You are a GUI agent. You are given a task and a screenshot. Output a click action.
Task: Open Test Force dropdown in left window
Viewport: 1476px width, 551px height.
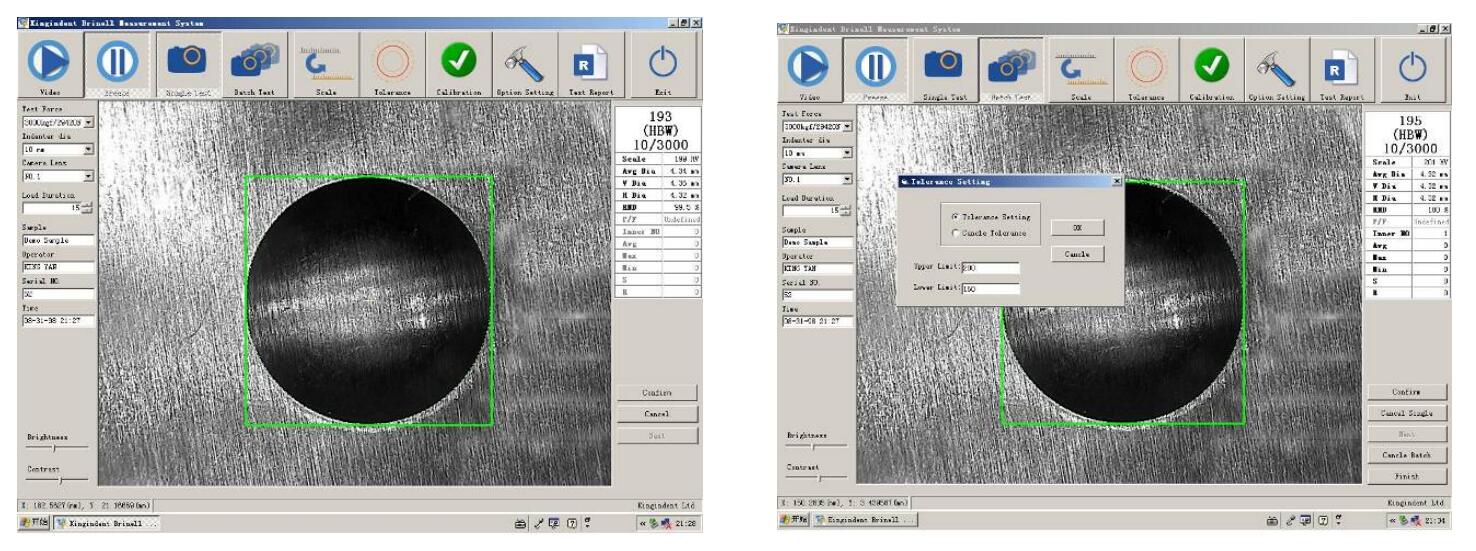tap(89, 122)
